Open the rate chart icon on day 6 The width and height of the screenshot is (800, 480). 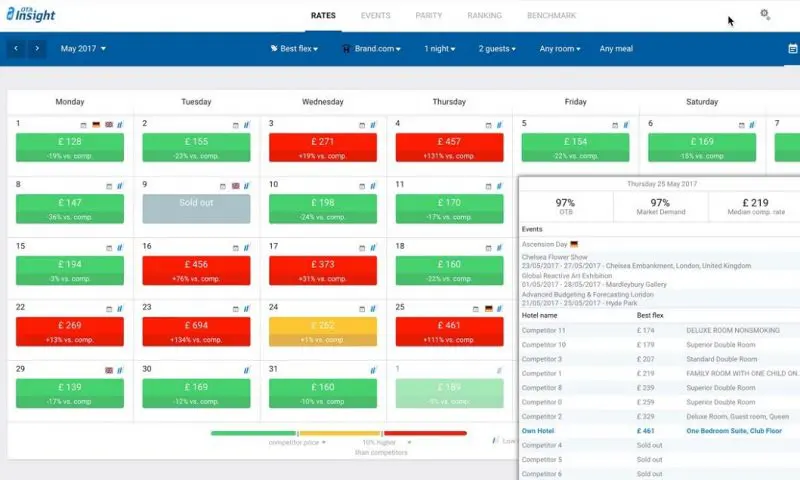point(752,124)
